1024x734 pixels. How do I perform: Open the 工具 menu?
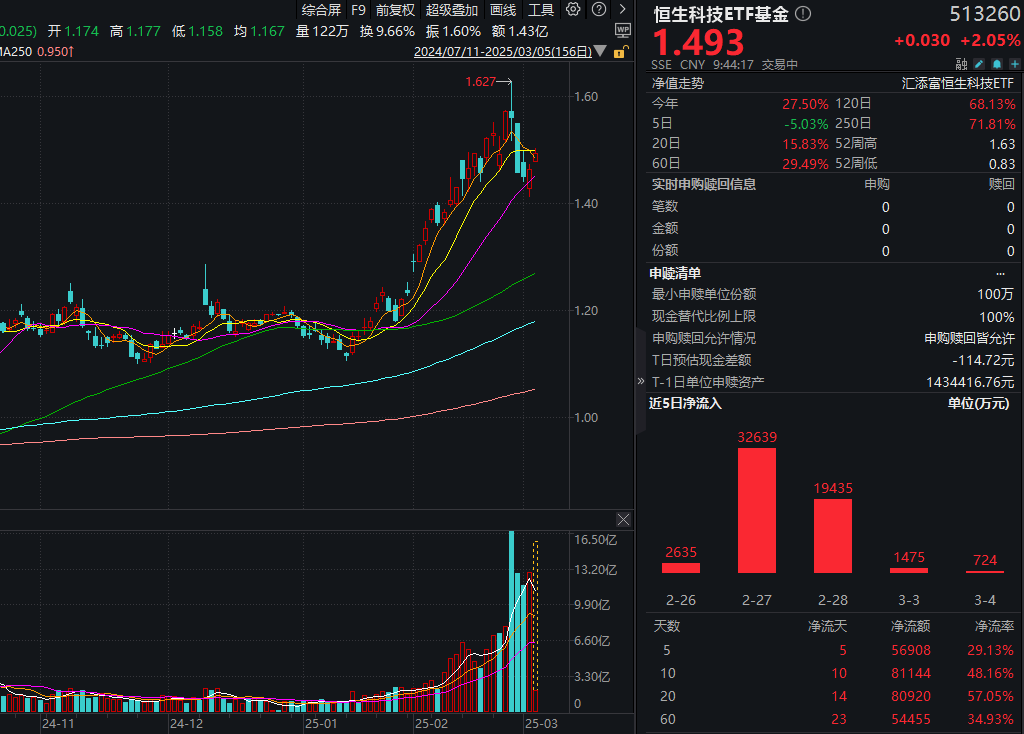tap(541, 10)
